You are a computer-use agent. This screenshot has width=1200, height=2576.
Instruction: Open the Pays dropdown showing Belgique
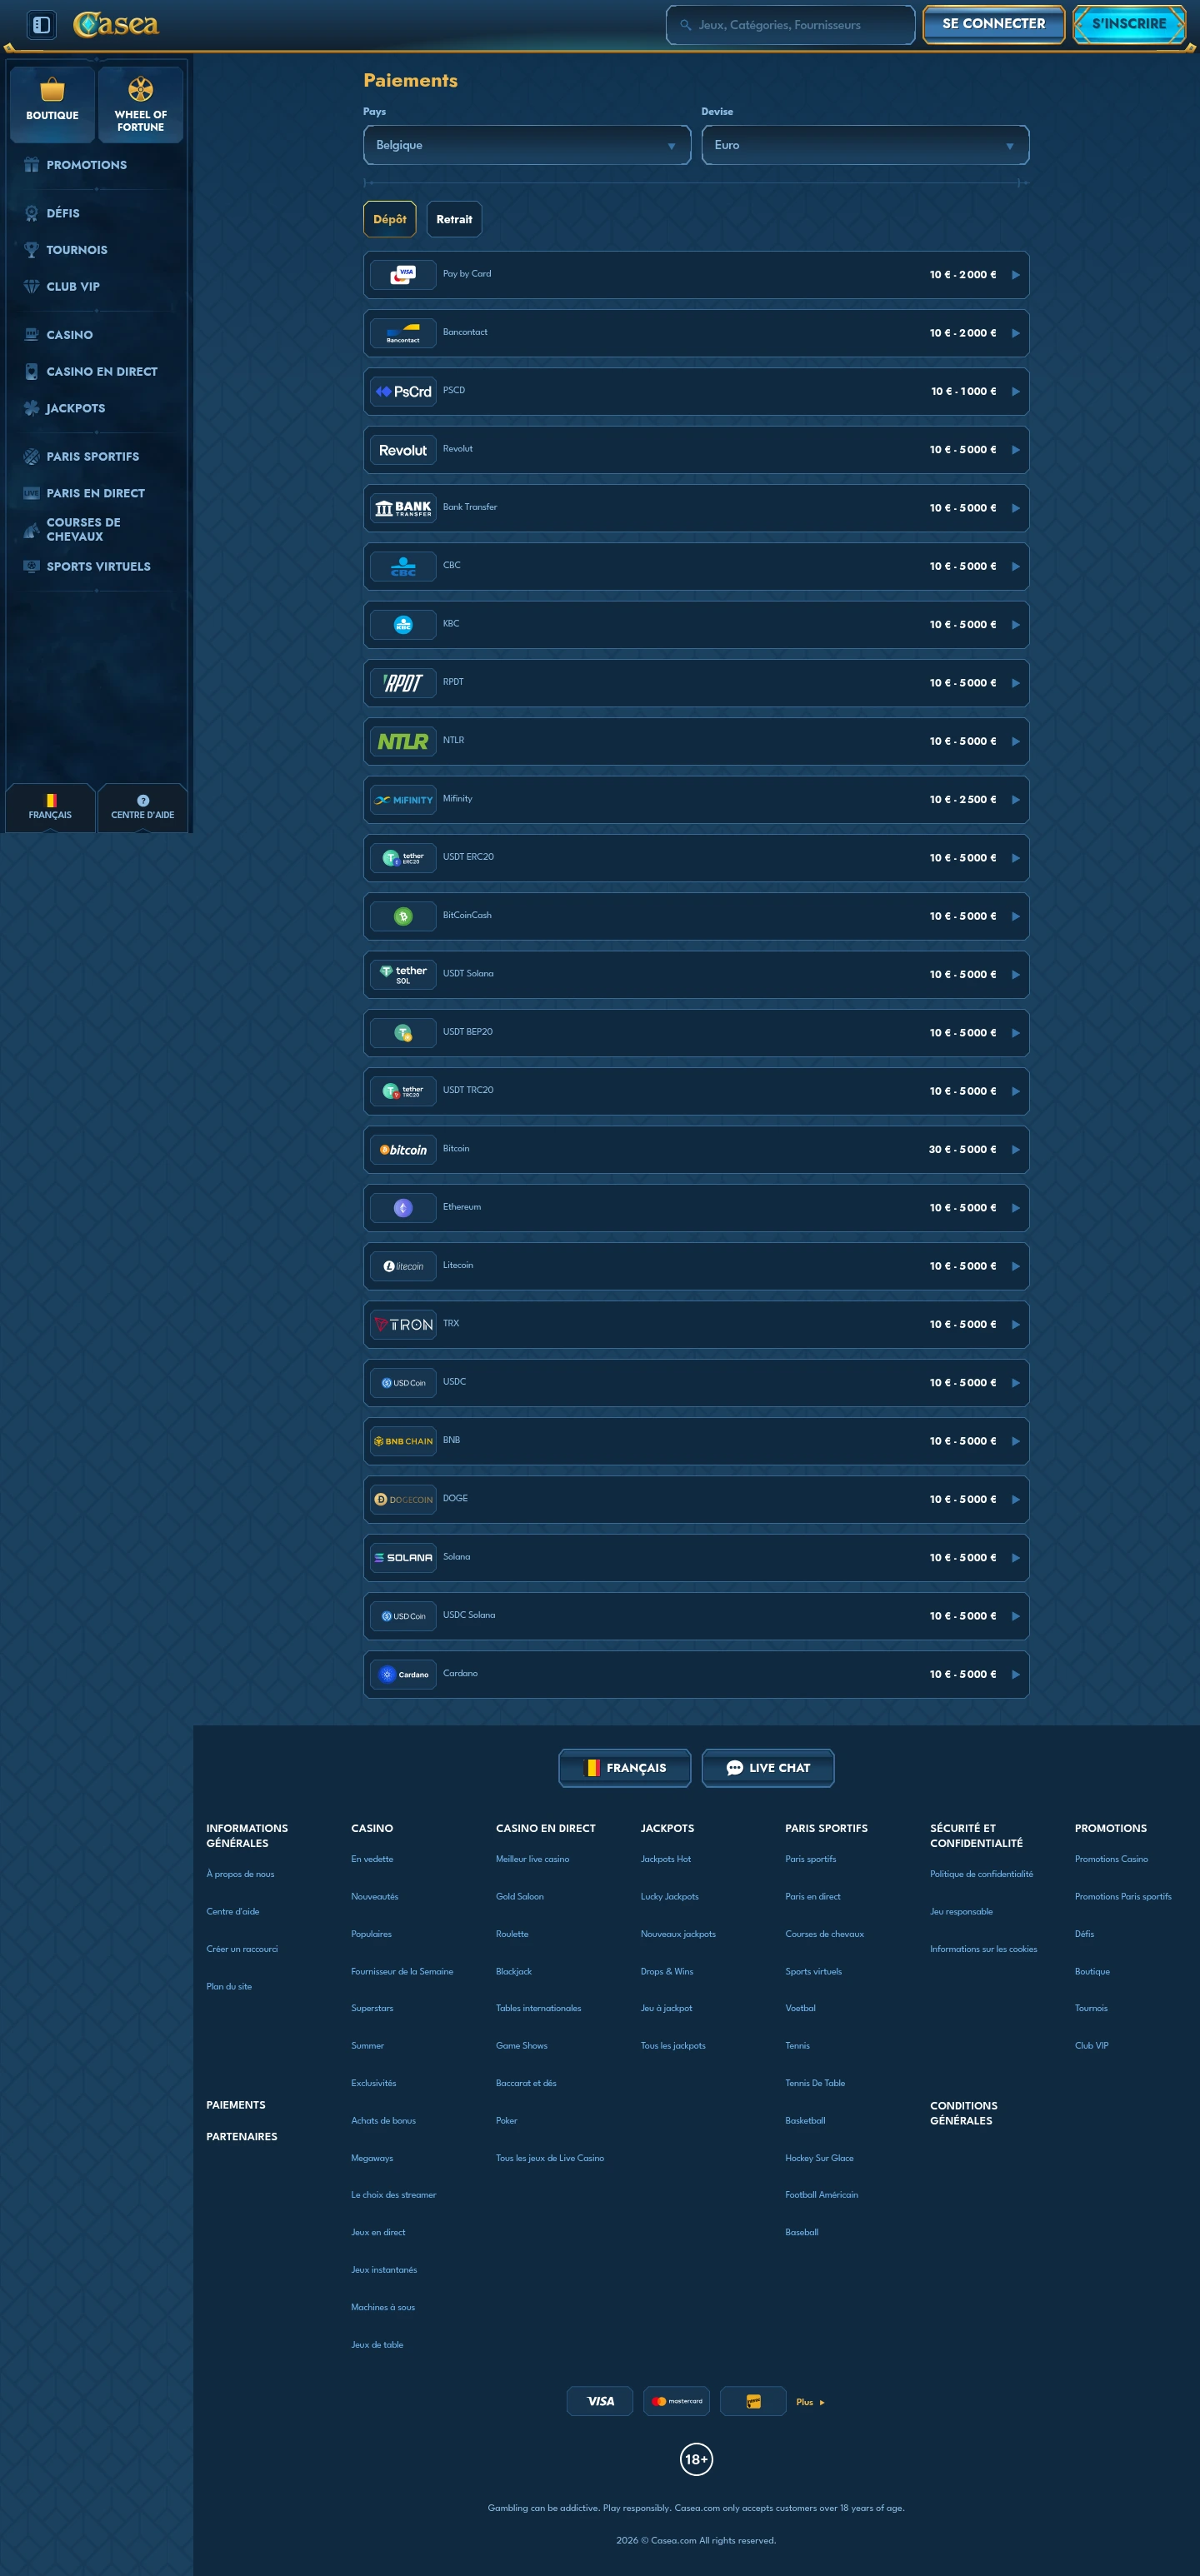click(x=527, y=145)
